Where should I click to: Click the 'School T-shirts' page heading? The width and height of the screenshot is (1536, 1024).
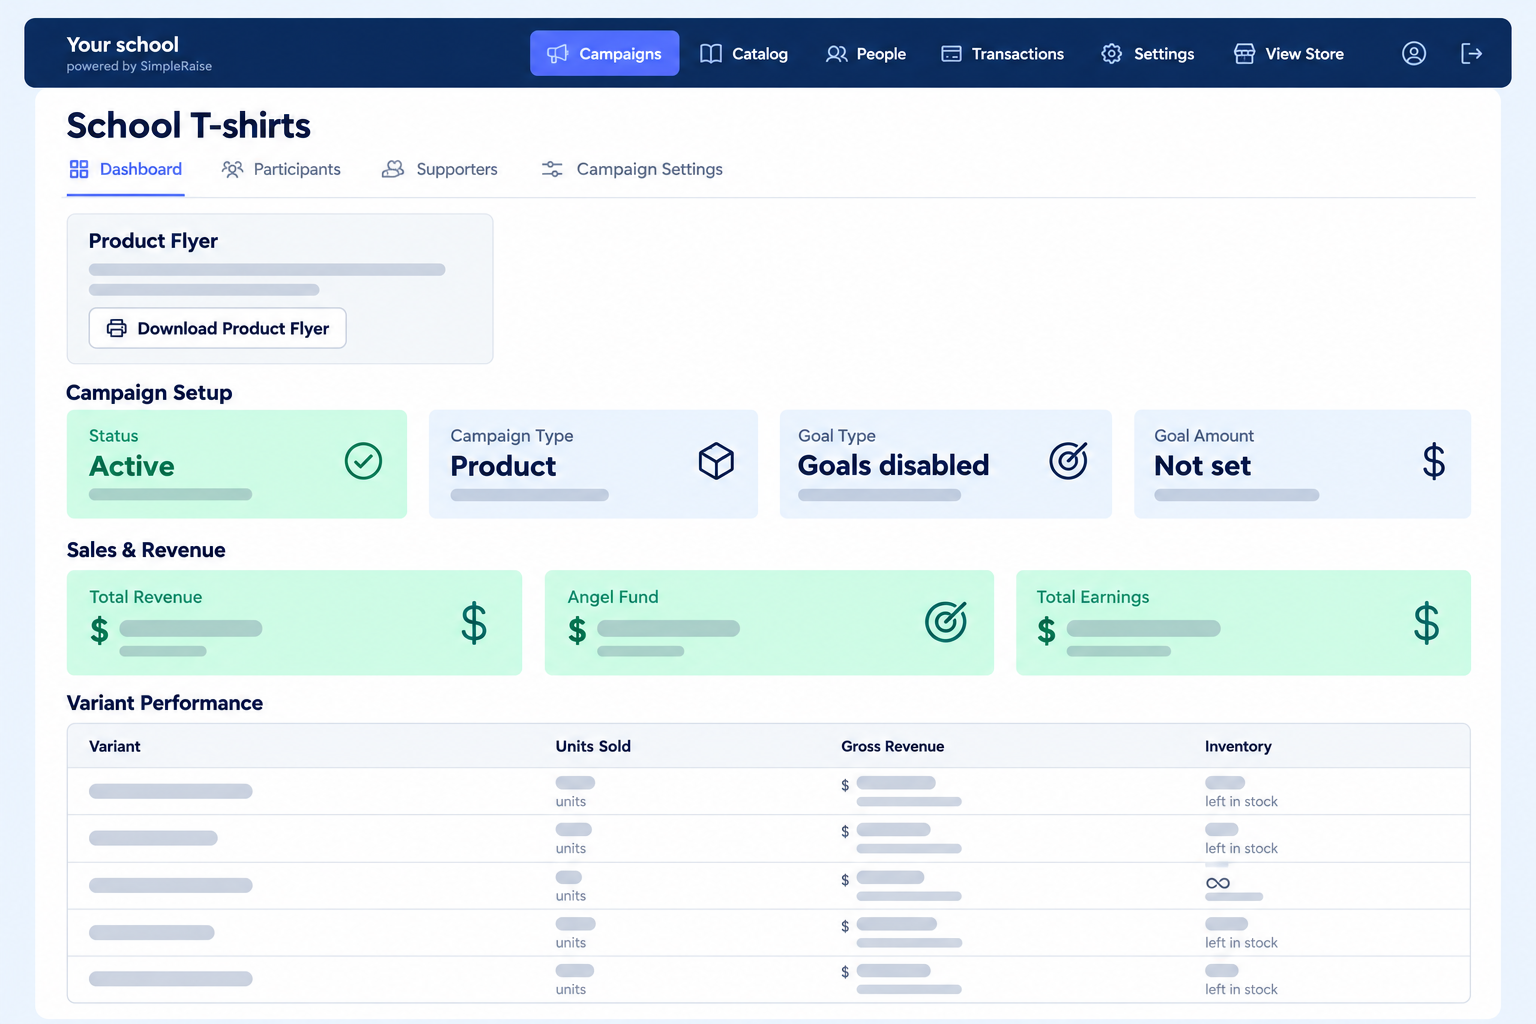pyautogui.click(x=189, y=126)
